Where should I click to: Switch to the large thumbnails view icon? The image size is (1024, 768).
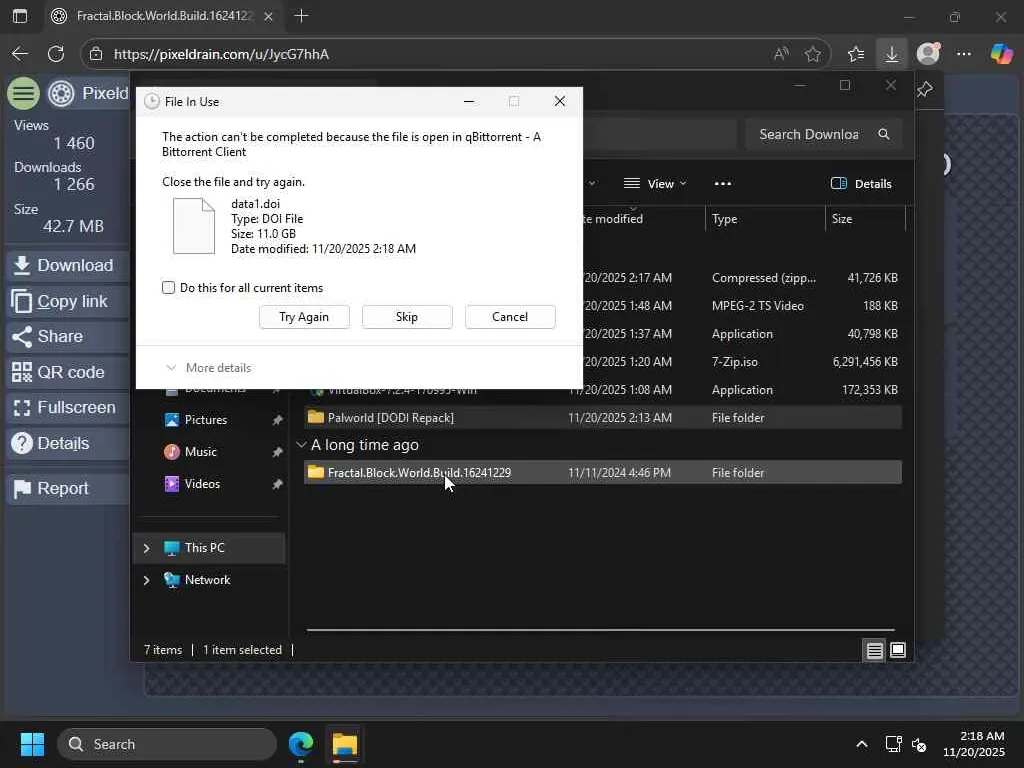898,650
